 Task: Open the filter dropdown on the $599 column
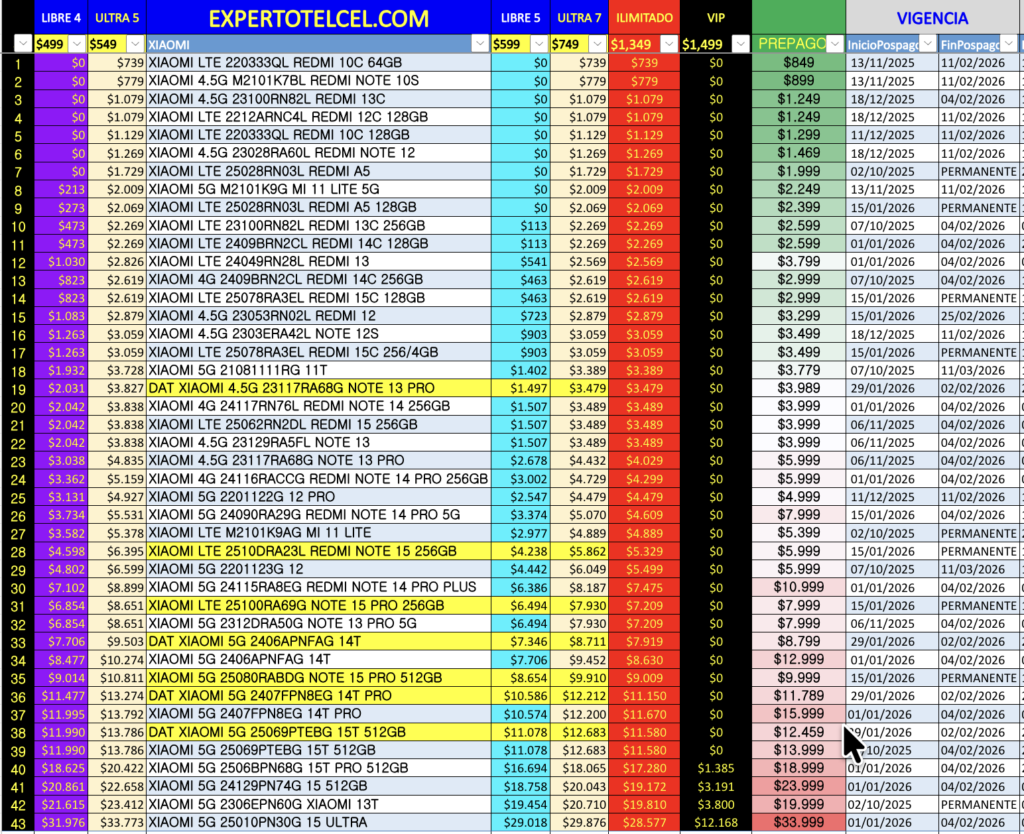[540, 44]
